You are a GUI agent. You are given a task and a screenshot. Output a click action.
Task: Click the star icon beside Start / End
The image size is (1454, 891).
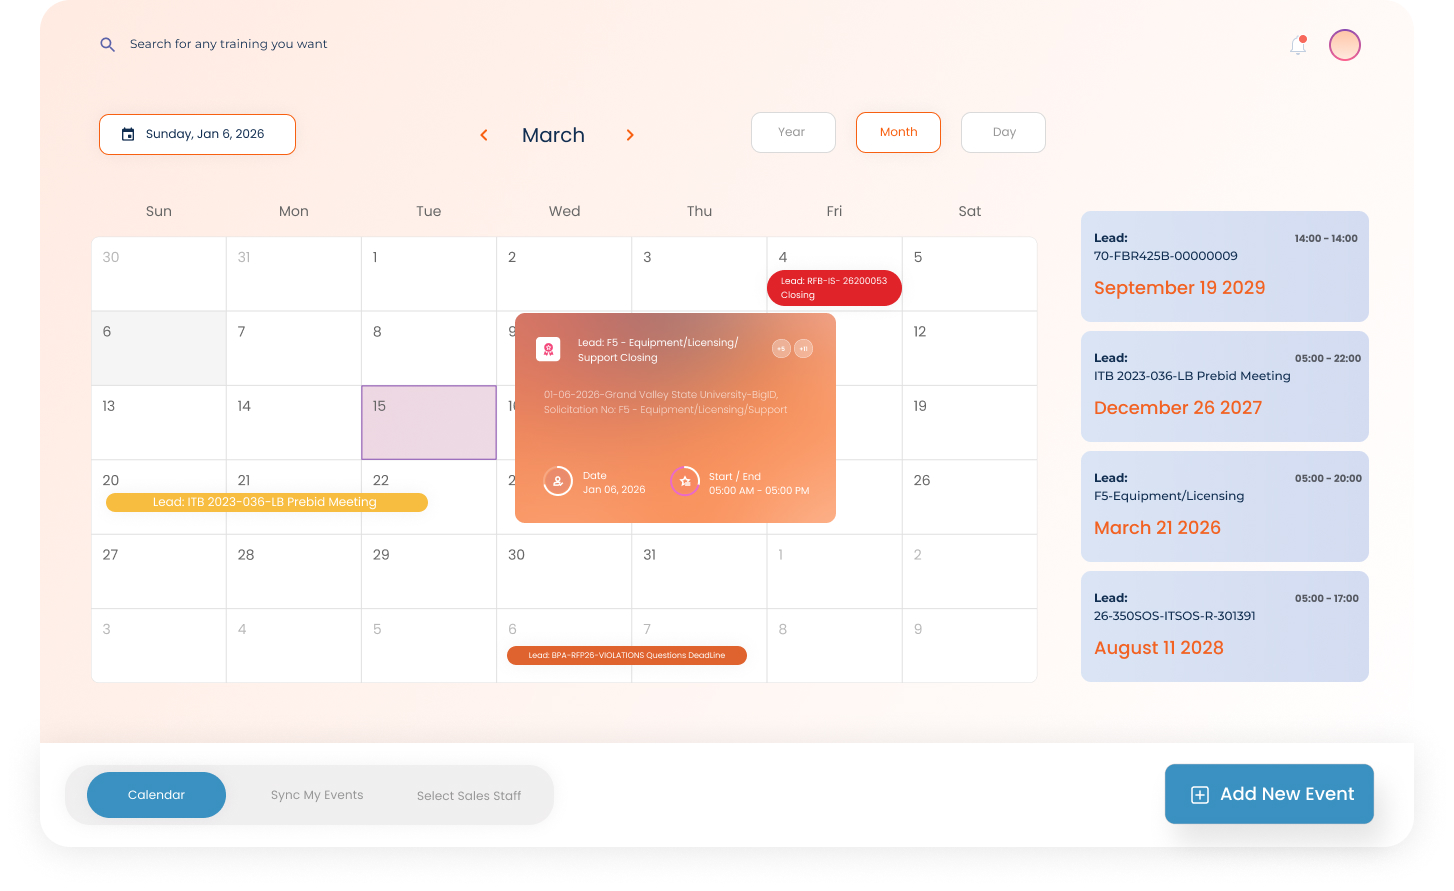[x=685, y=482]
